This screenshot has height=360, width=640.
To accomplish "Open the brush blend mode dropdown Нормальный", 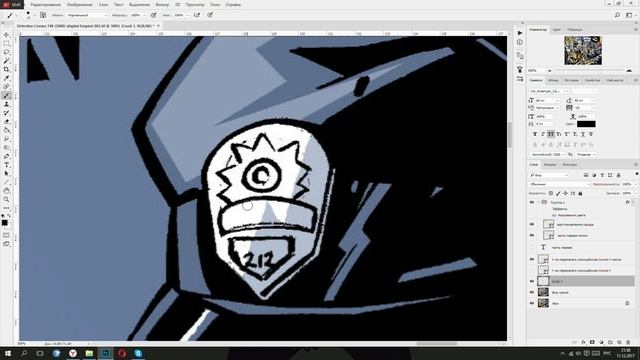I will [x=87, y=15].
